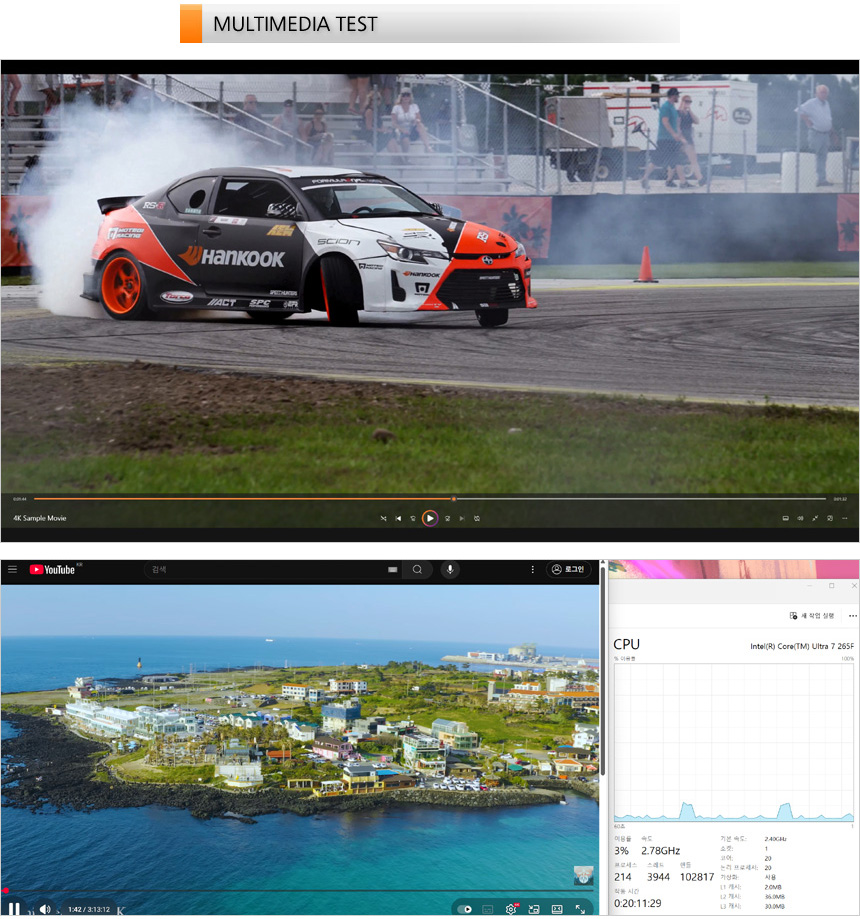Screen dimensions: 860x919
Task: Click the YouTube logo
Action: tap(52, 569)
